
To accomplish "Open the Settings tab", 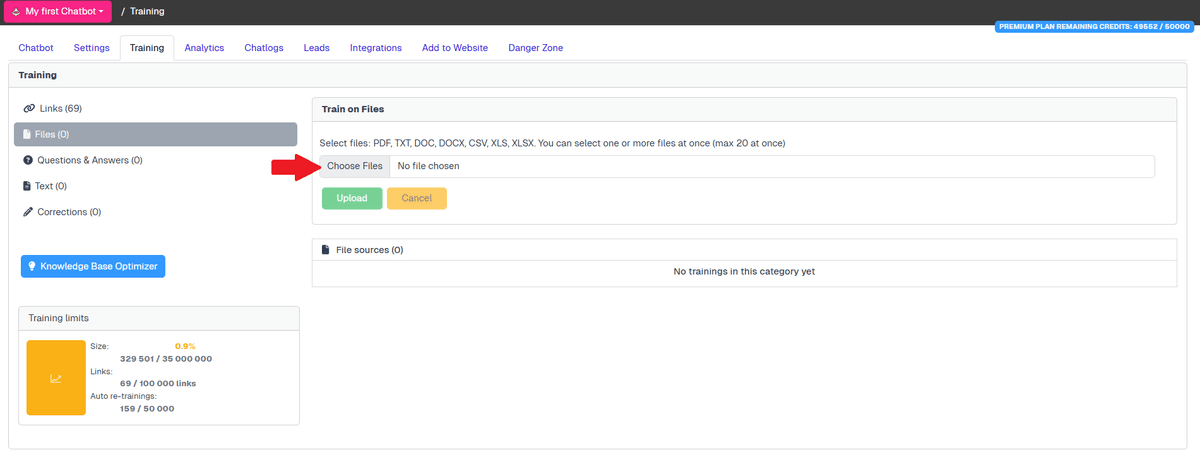I will (91, 48).
